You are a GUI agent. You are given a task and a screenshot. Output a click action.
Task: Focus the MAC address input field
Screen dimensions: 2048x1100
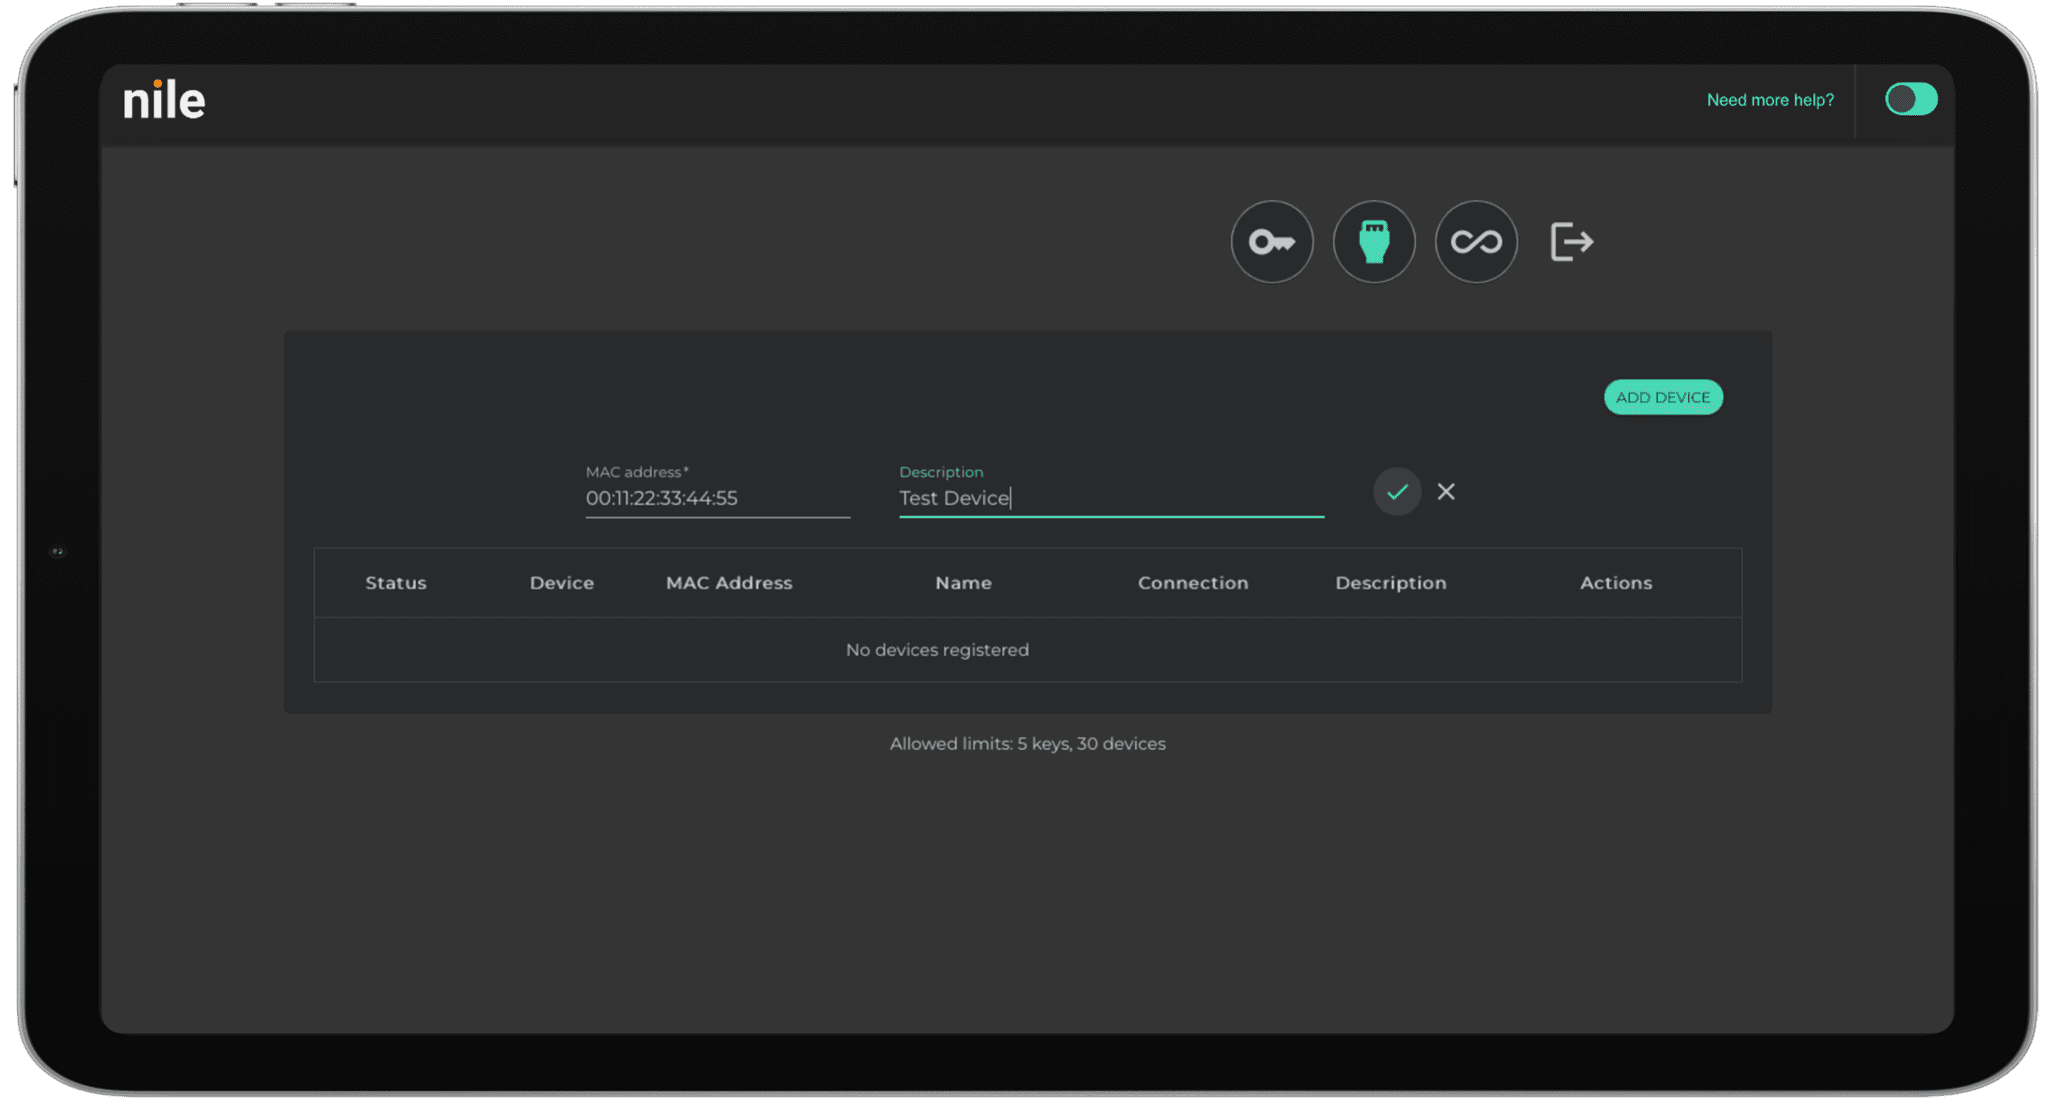tap(717, 498)
